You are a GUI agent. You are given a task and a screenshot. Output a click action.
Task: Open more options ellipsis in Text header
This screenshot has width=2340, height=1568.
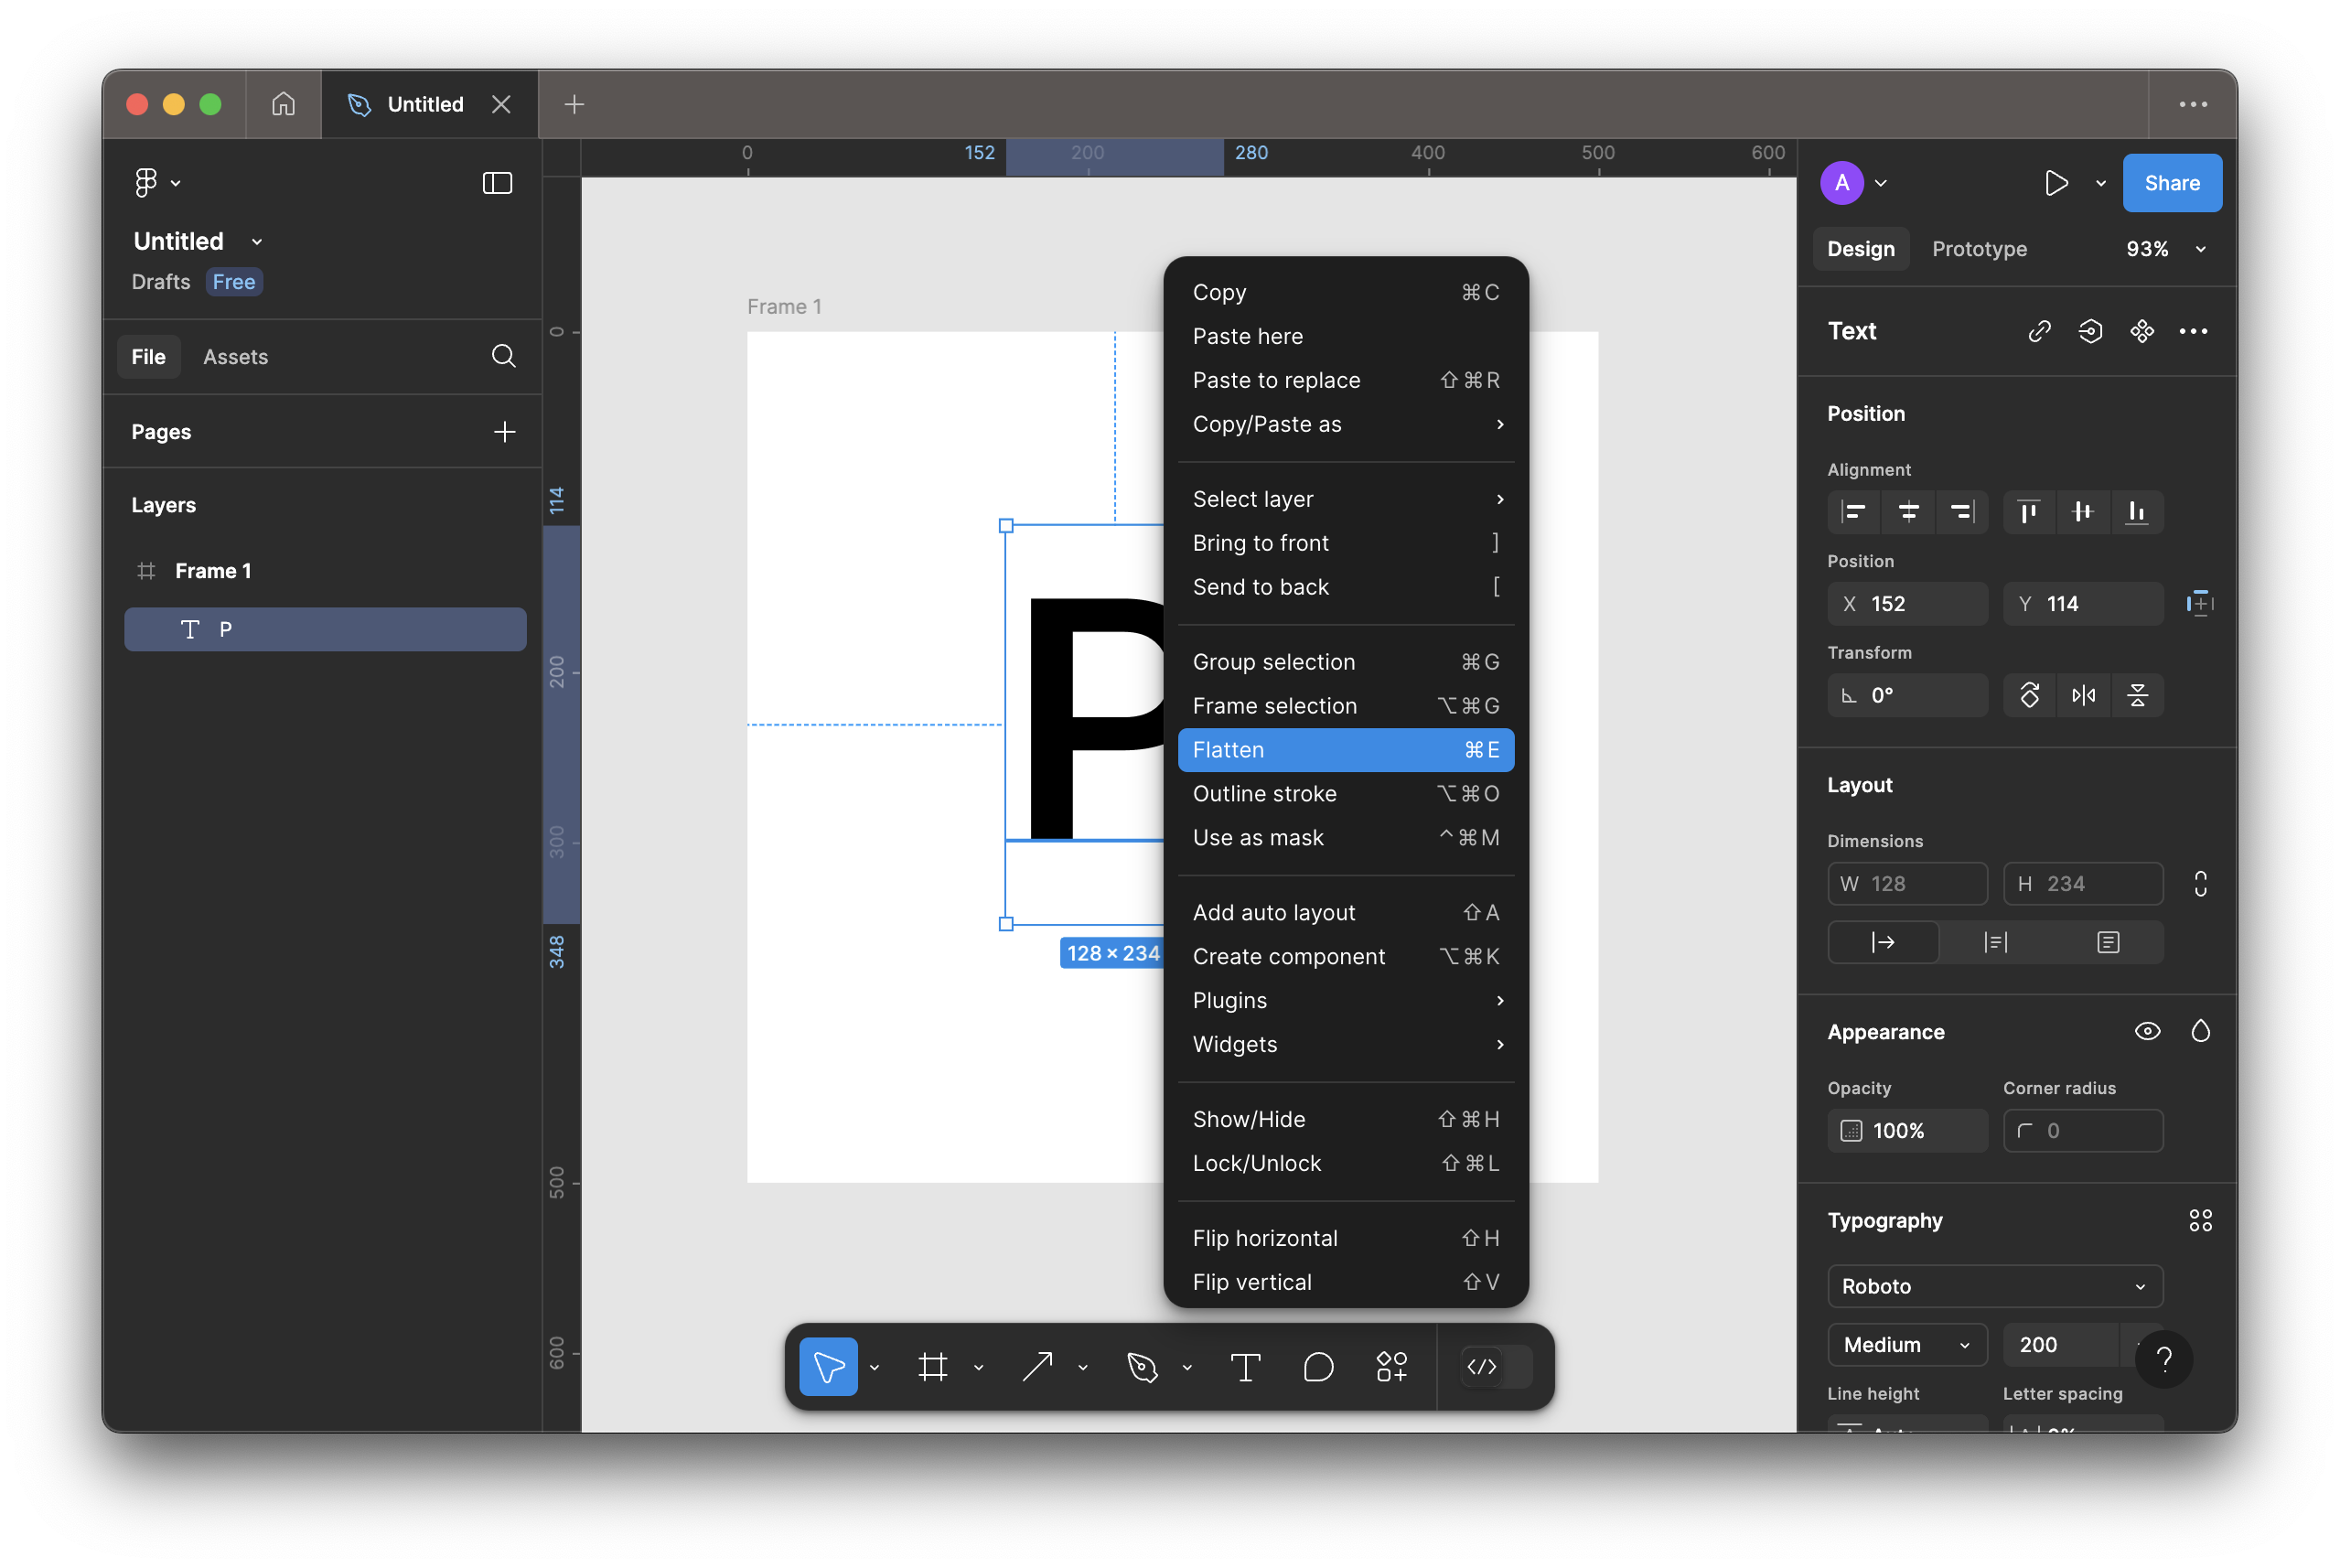pos(2193,331)
